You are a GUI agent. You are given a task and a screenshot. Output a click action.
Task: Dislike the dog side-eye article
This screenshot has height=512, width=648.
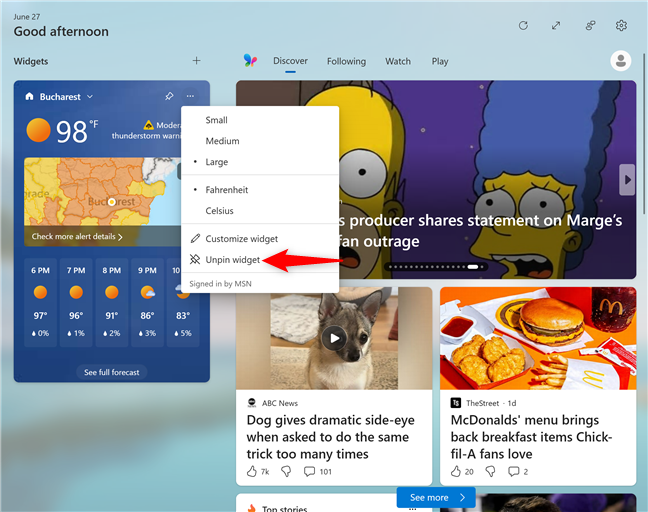pos(286,472)
